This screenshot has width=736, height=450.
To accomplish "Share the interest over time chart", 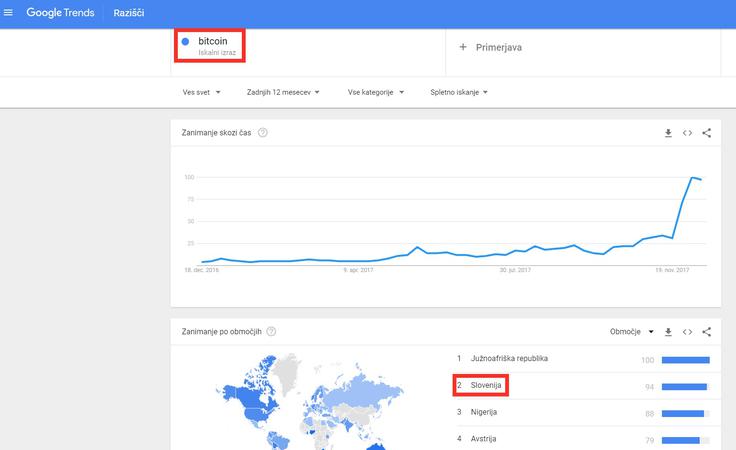I will [706, 133].
